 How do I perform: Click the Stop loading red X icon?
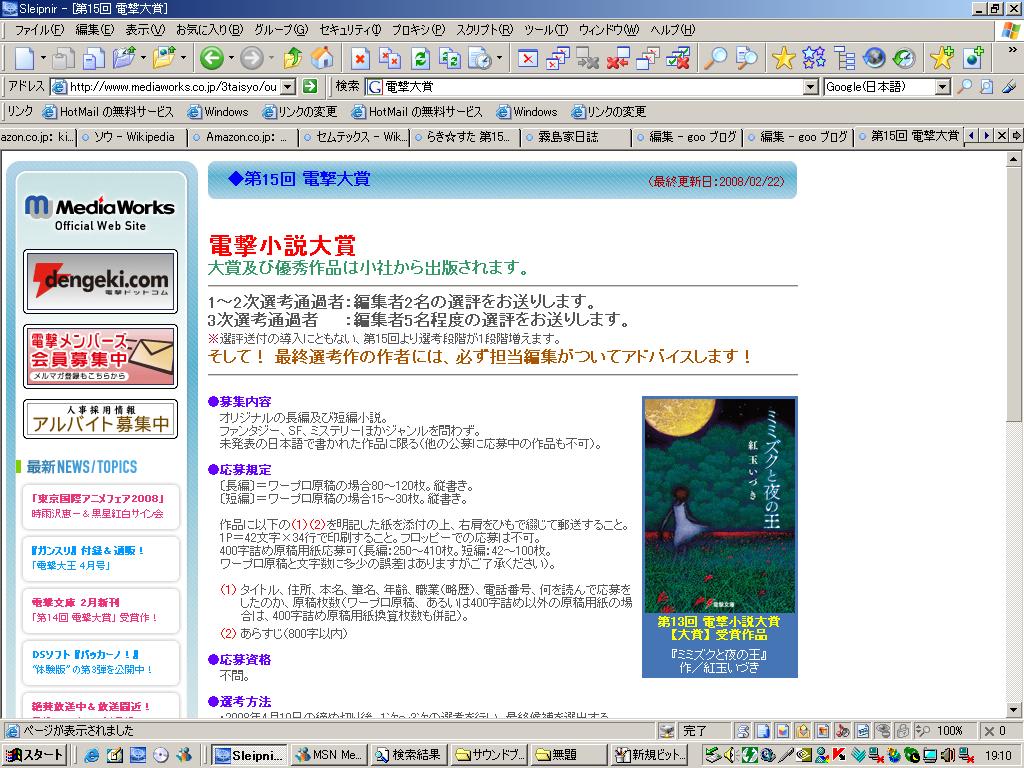[x=360, y=58]
